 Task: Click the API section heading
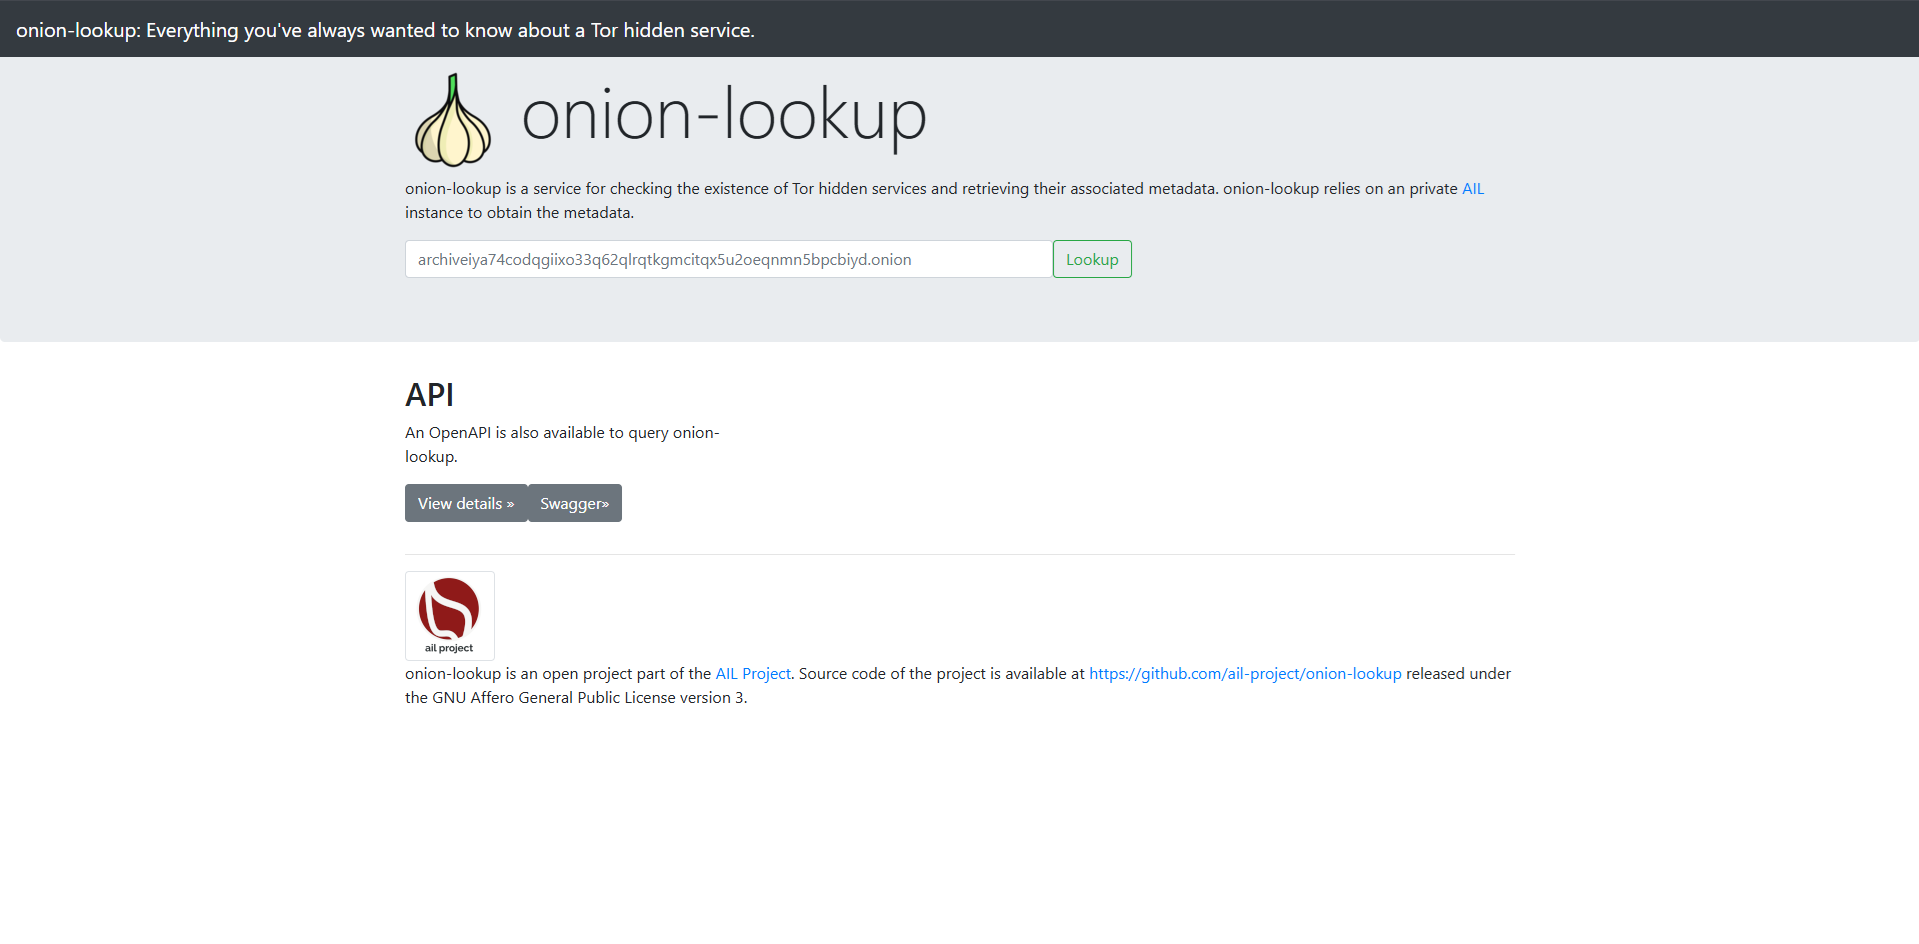coord(429,395)
